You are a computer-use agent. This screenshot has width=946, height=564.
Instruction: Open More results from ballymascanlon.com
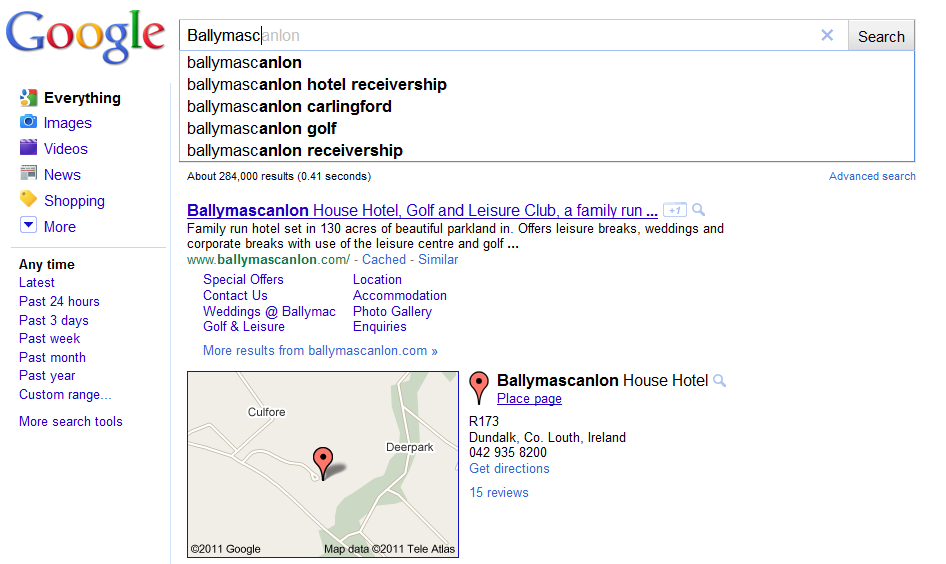coord(320,350)
